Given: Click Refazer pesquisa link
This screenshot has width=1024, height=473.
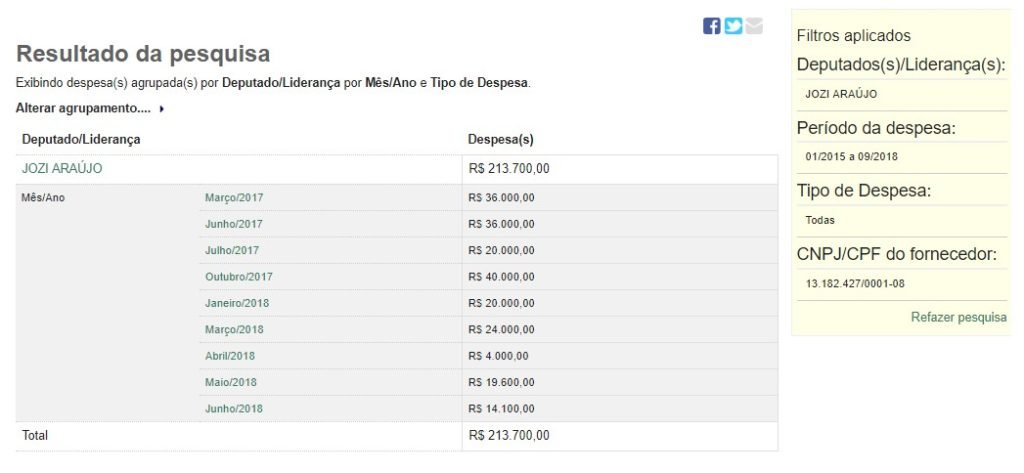Looking at the screenshot, I should pyautogui.click(x=959, y=318).
